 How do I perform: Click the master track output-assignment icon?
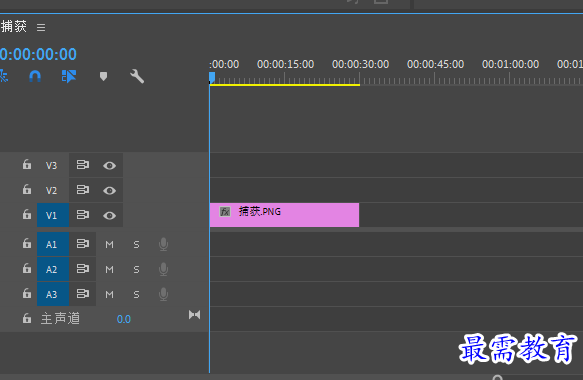click(194, 315)
